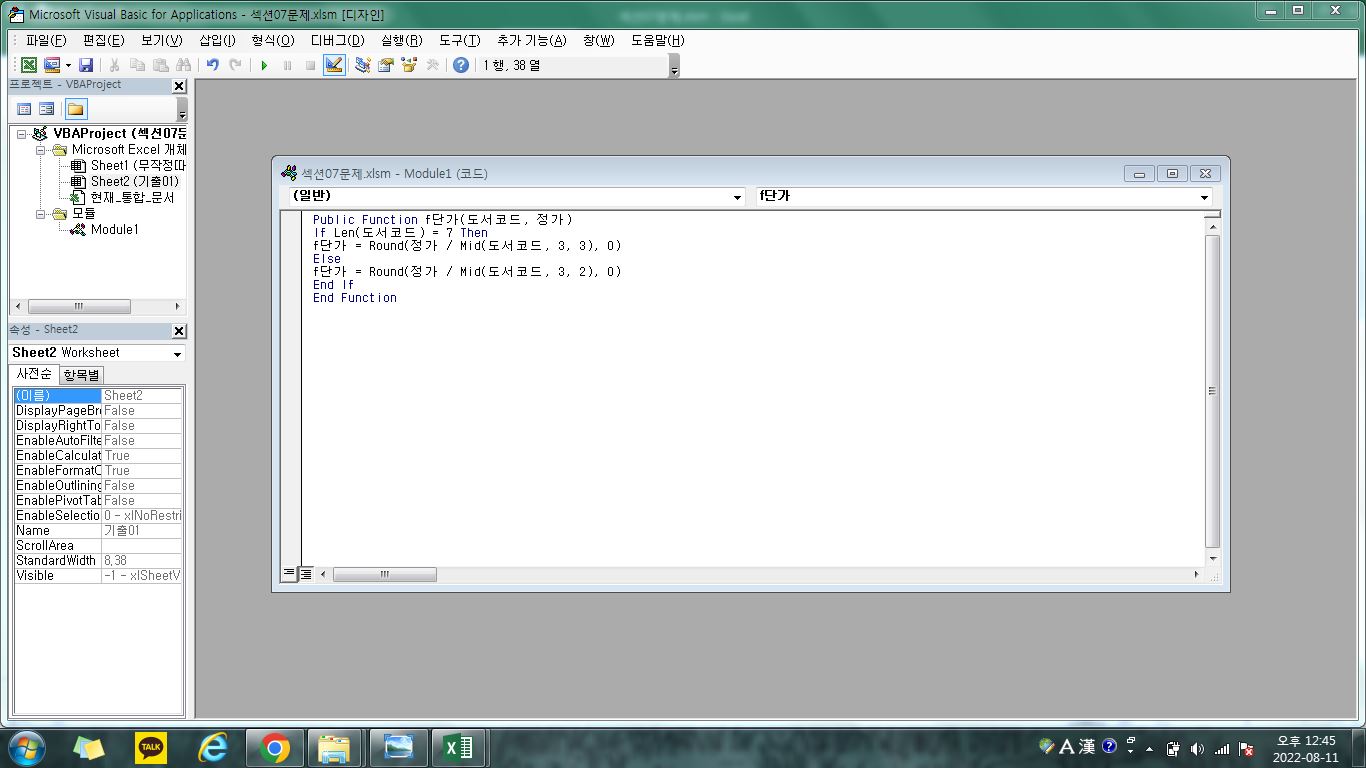Click the blue Help question mark icon
This screenshot has height=768, width=1366.
460,65
